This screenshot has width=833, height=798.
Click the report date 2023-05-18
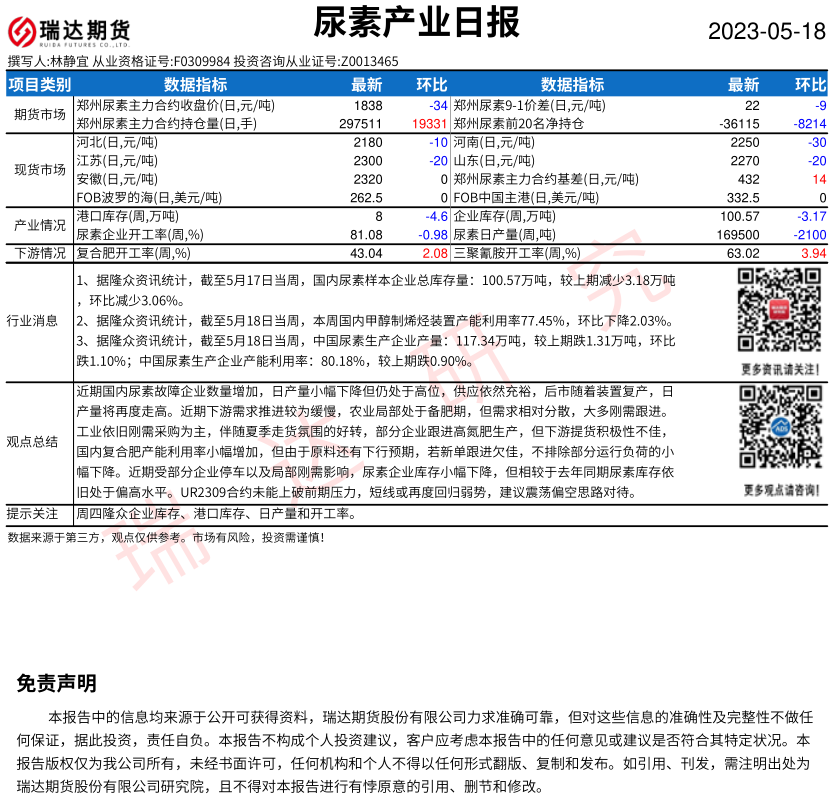point(766,31)
